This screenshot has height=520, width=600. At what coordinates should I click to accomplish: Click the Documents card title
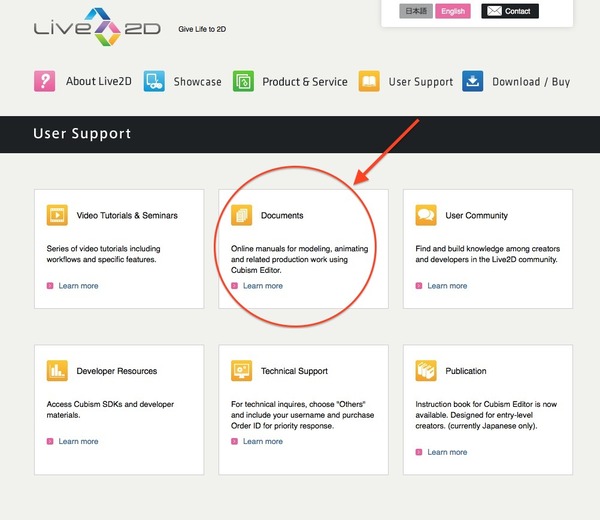pos(282,215)
